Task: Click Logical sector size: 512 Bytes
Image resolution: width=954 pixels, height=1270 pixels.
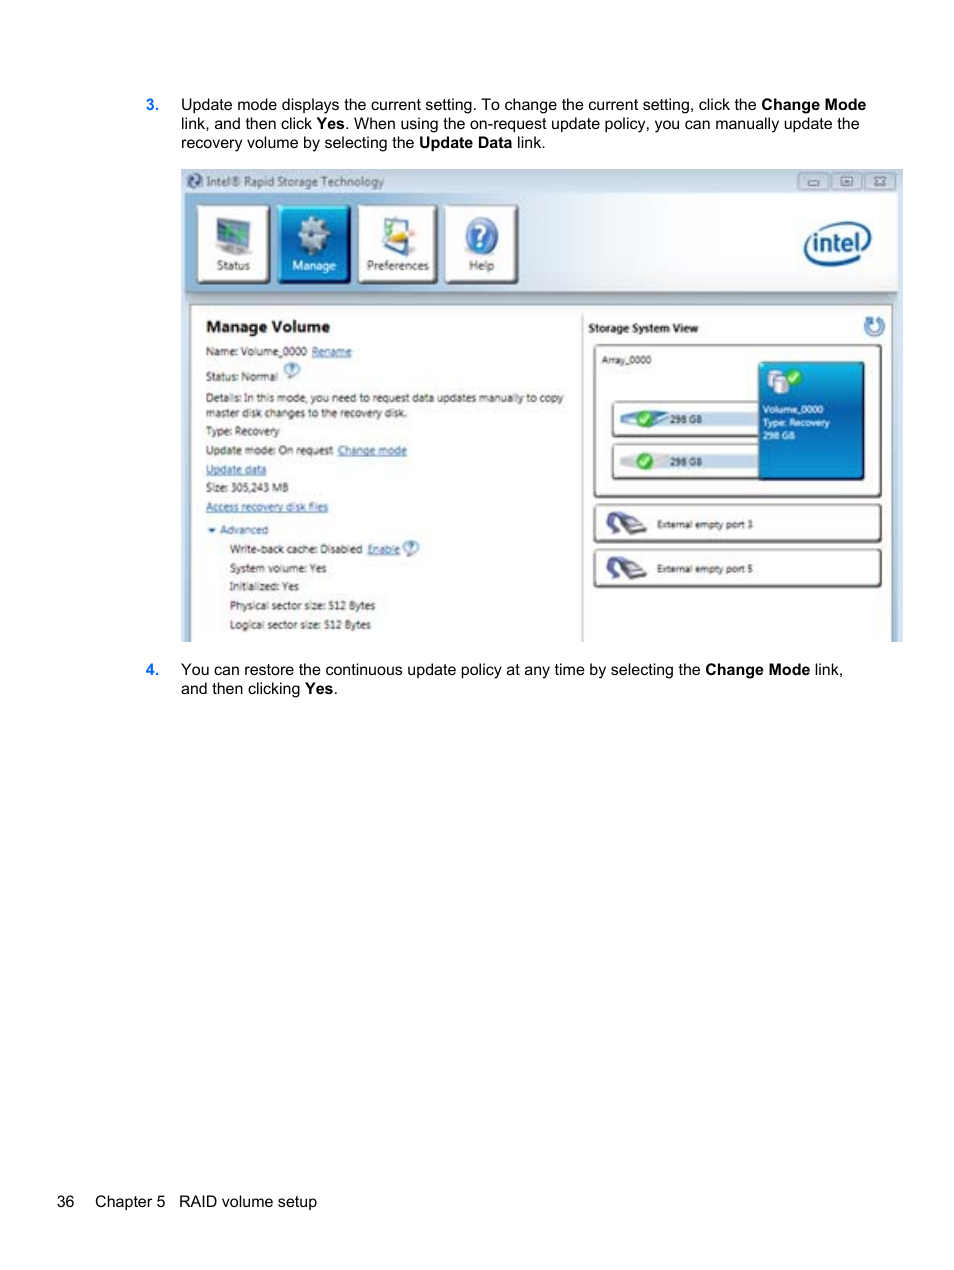Action: 300,625
